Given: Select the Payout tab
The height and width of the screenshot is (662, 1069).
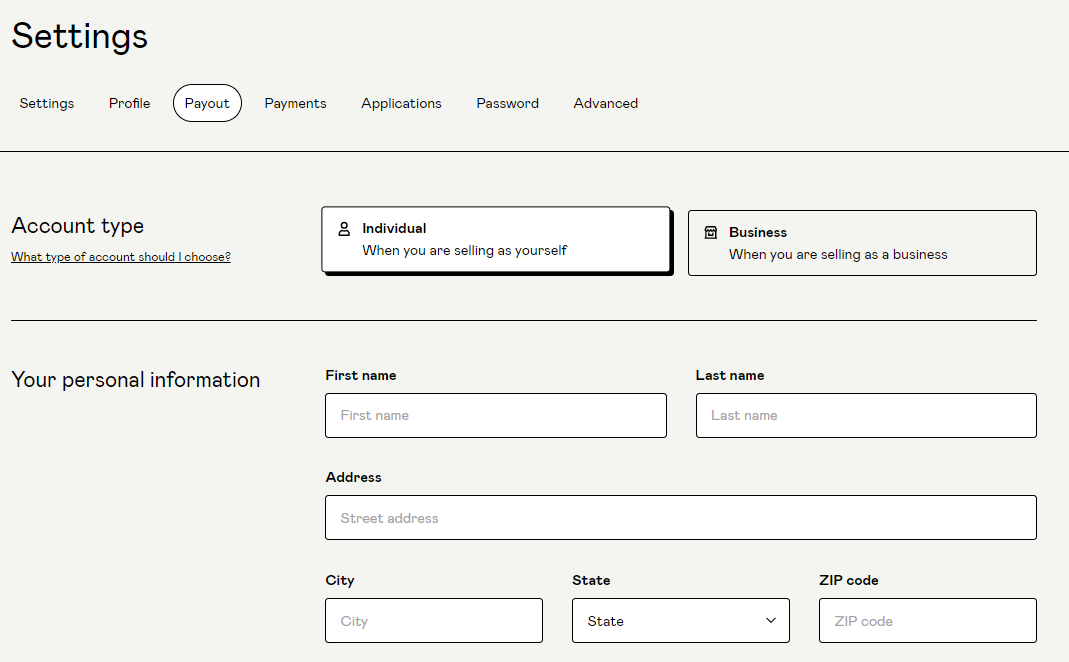Looking at the screenshot, I should click(x=207, y=103).
